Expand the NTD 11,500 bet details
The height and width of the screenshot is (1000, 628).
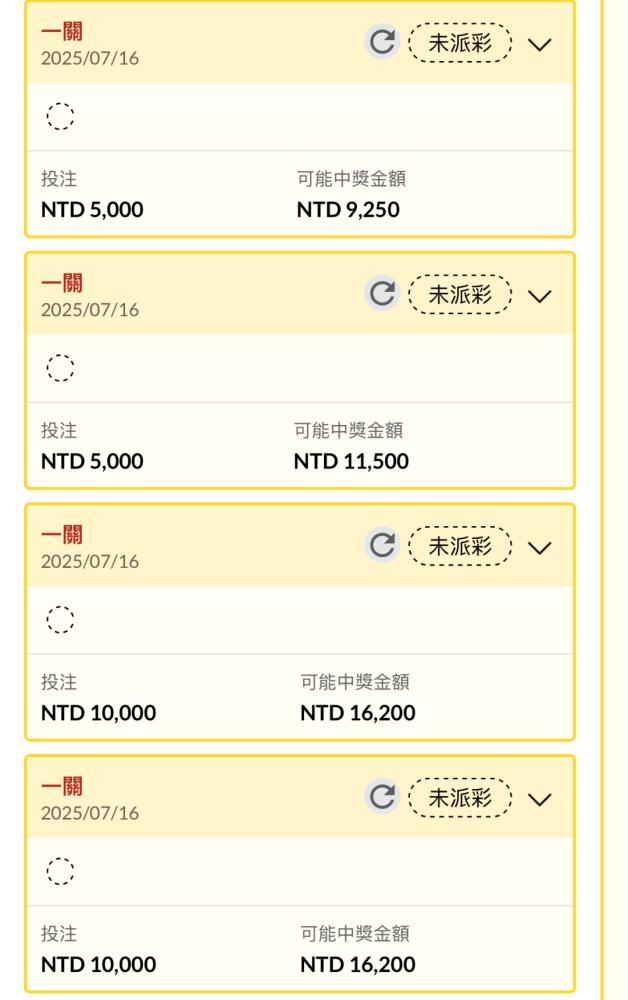click(x=540, y=296)
